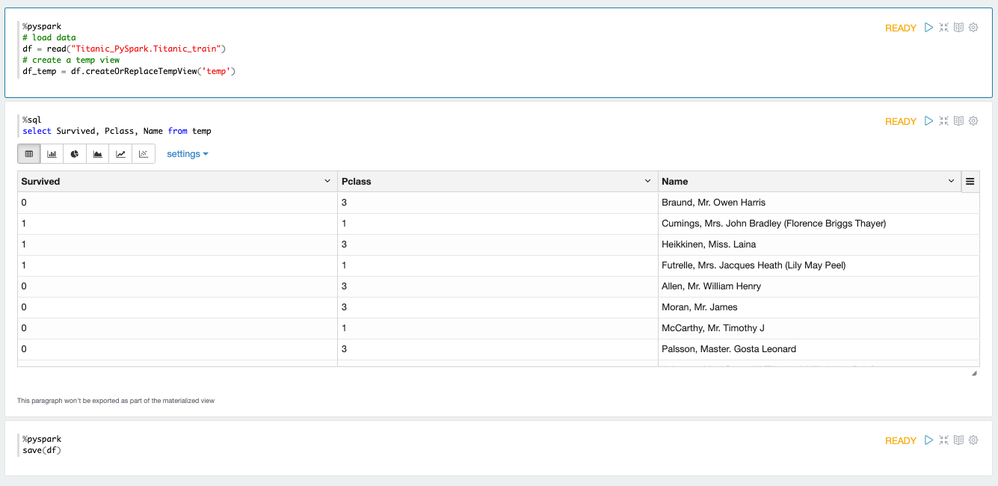Open gear settings for SQL paragraph

click(973, 121)
